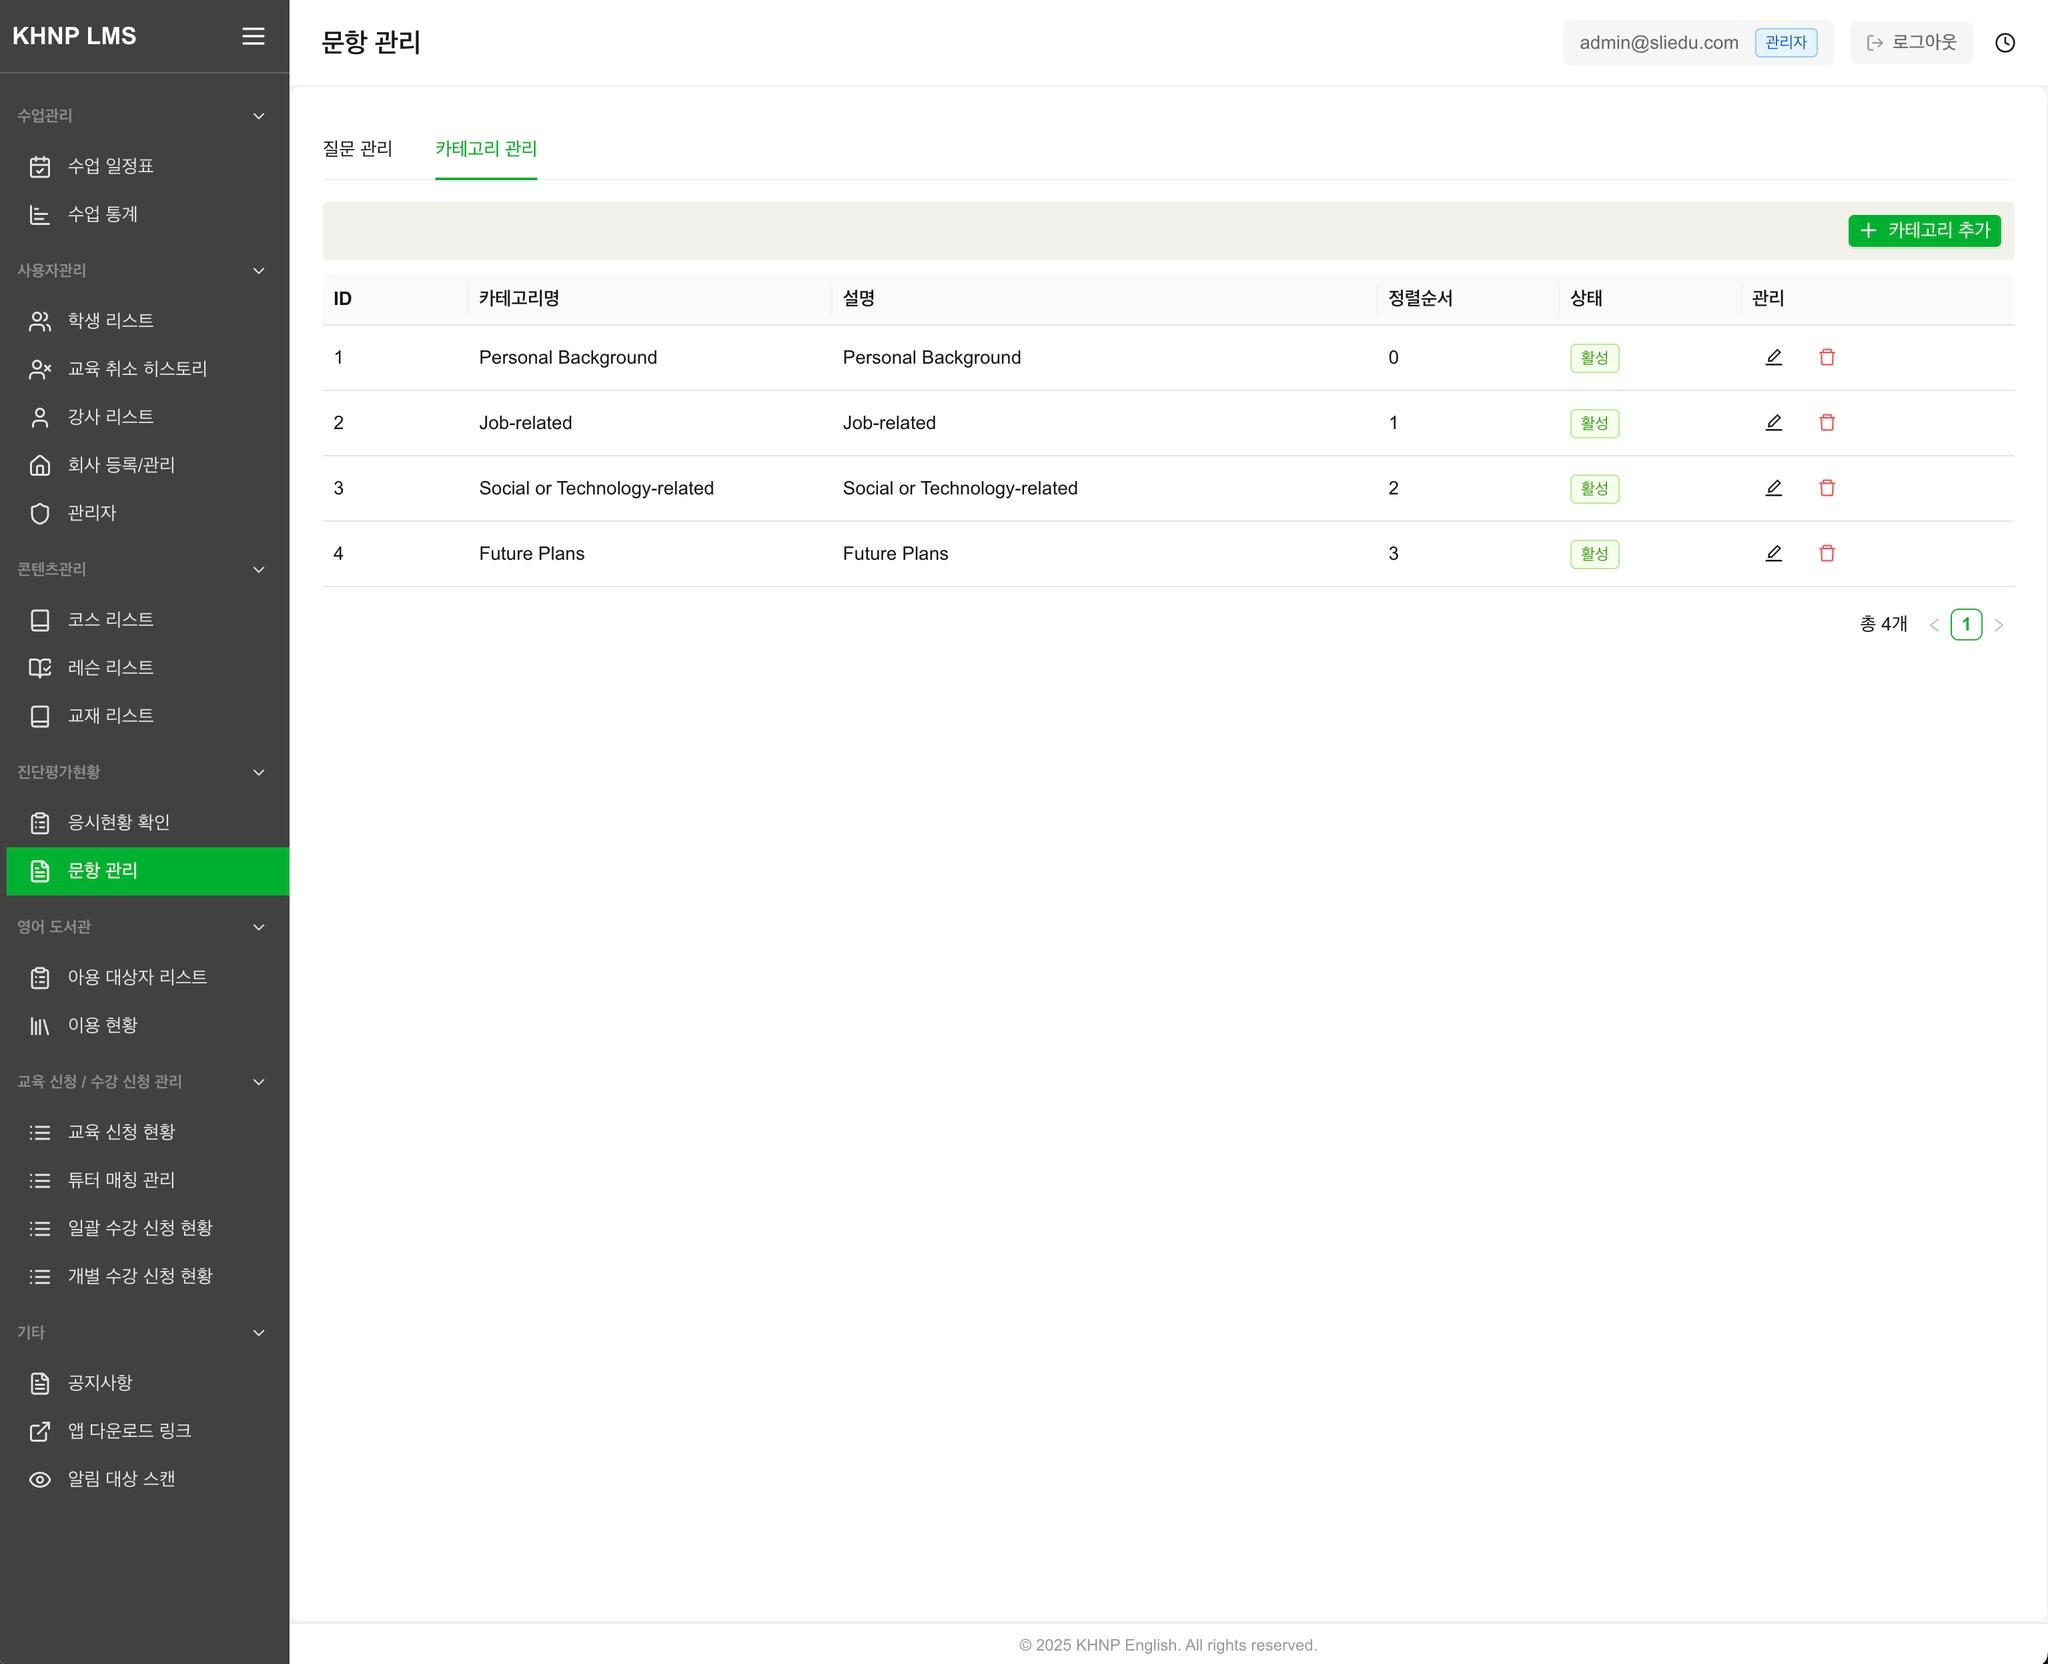Collapse the 수업관리 sidebar section
Image resolution: width=2048 pixels, height=1664 pixels.
tap(259, 116)
